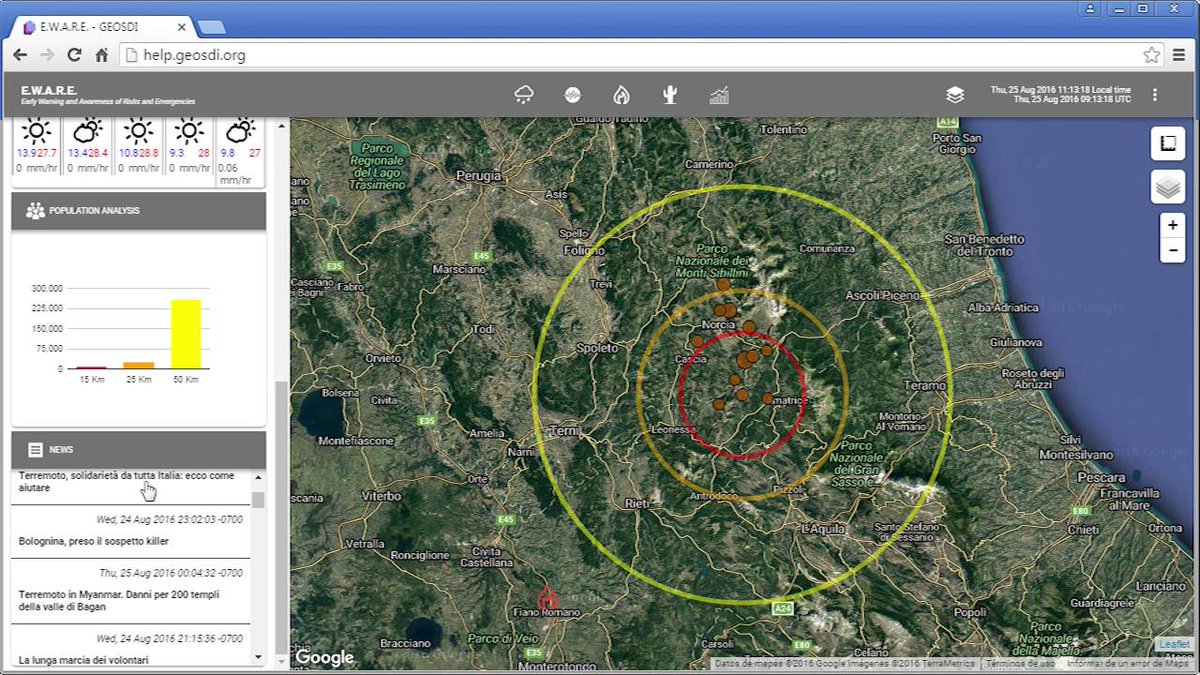Click the Spoleto town label on map
This screenshot has height=675, width=1200.
(x=598, y=348)
